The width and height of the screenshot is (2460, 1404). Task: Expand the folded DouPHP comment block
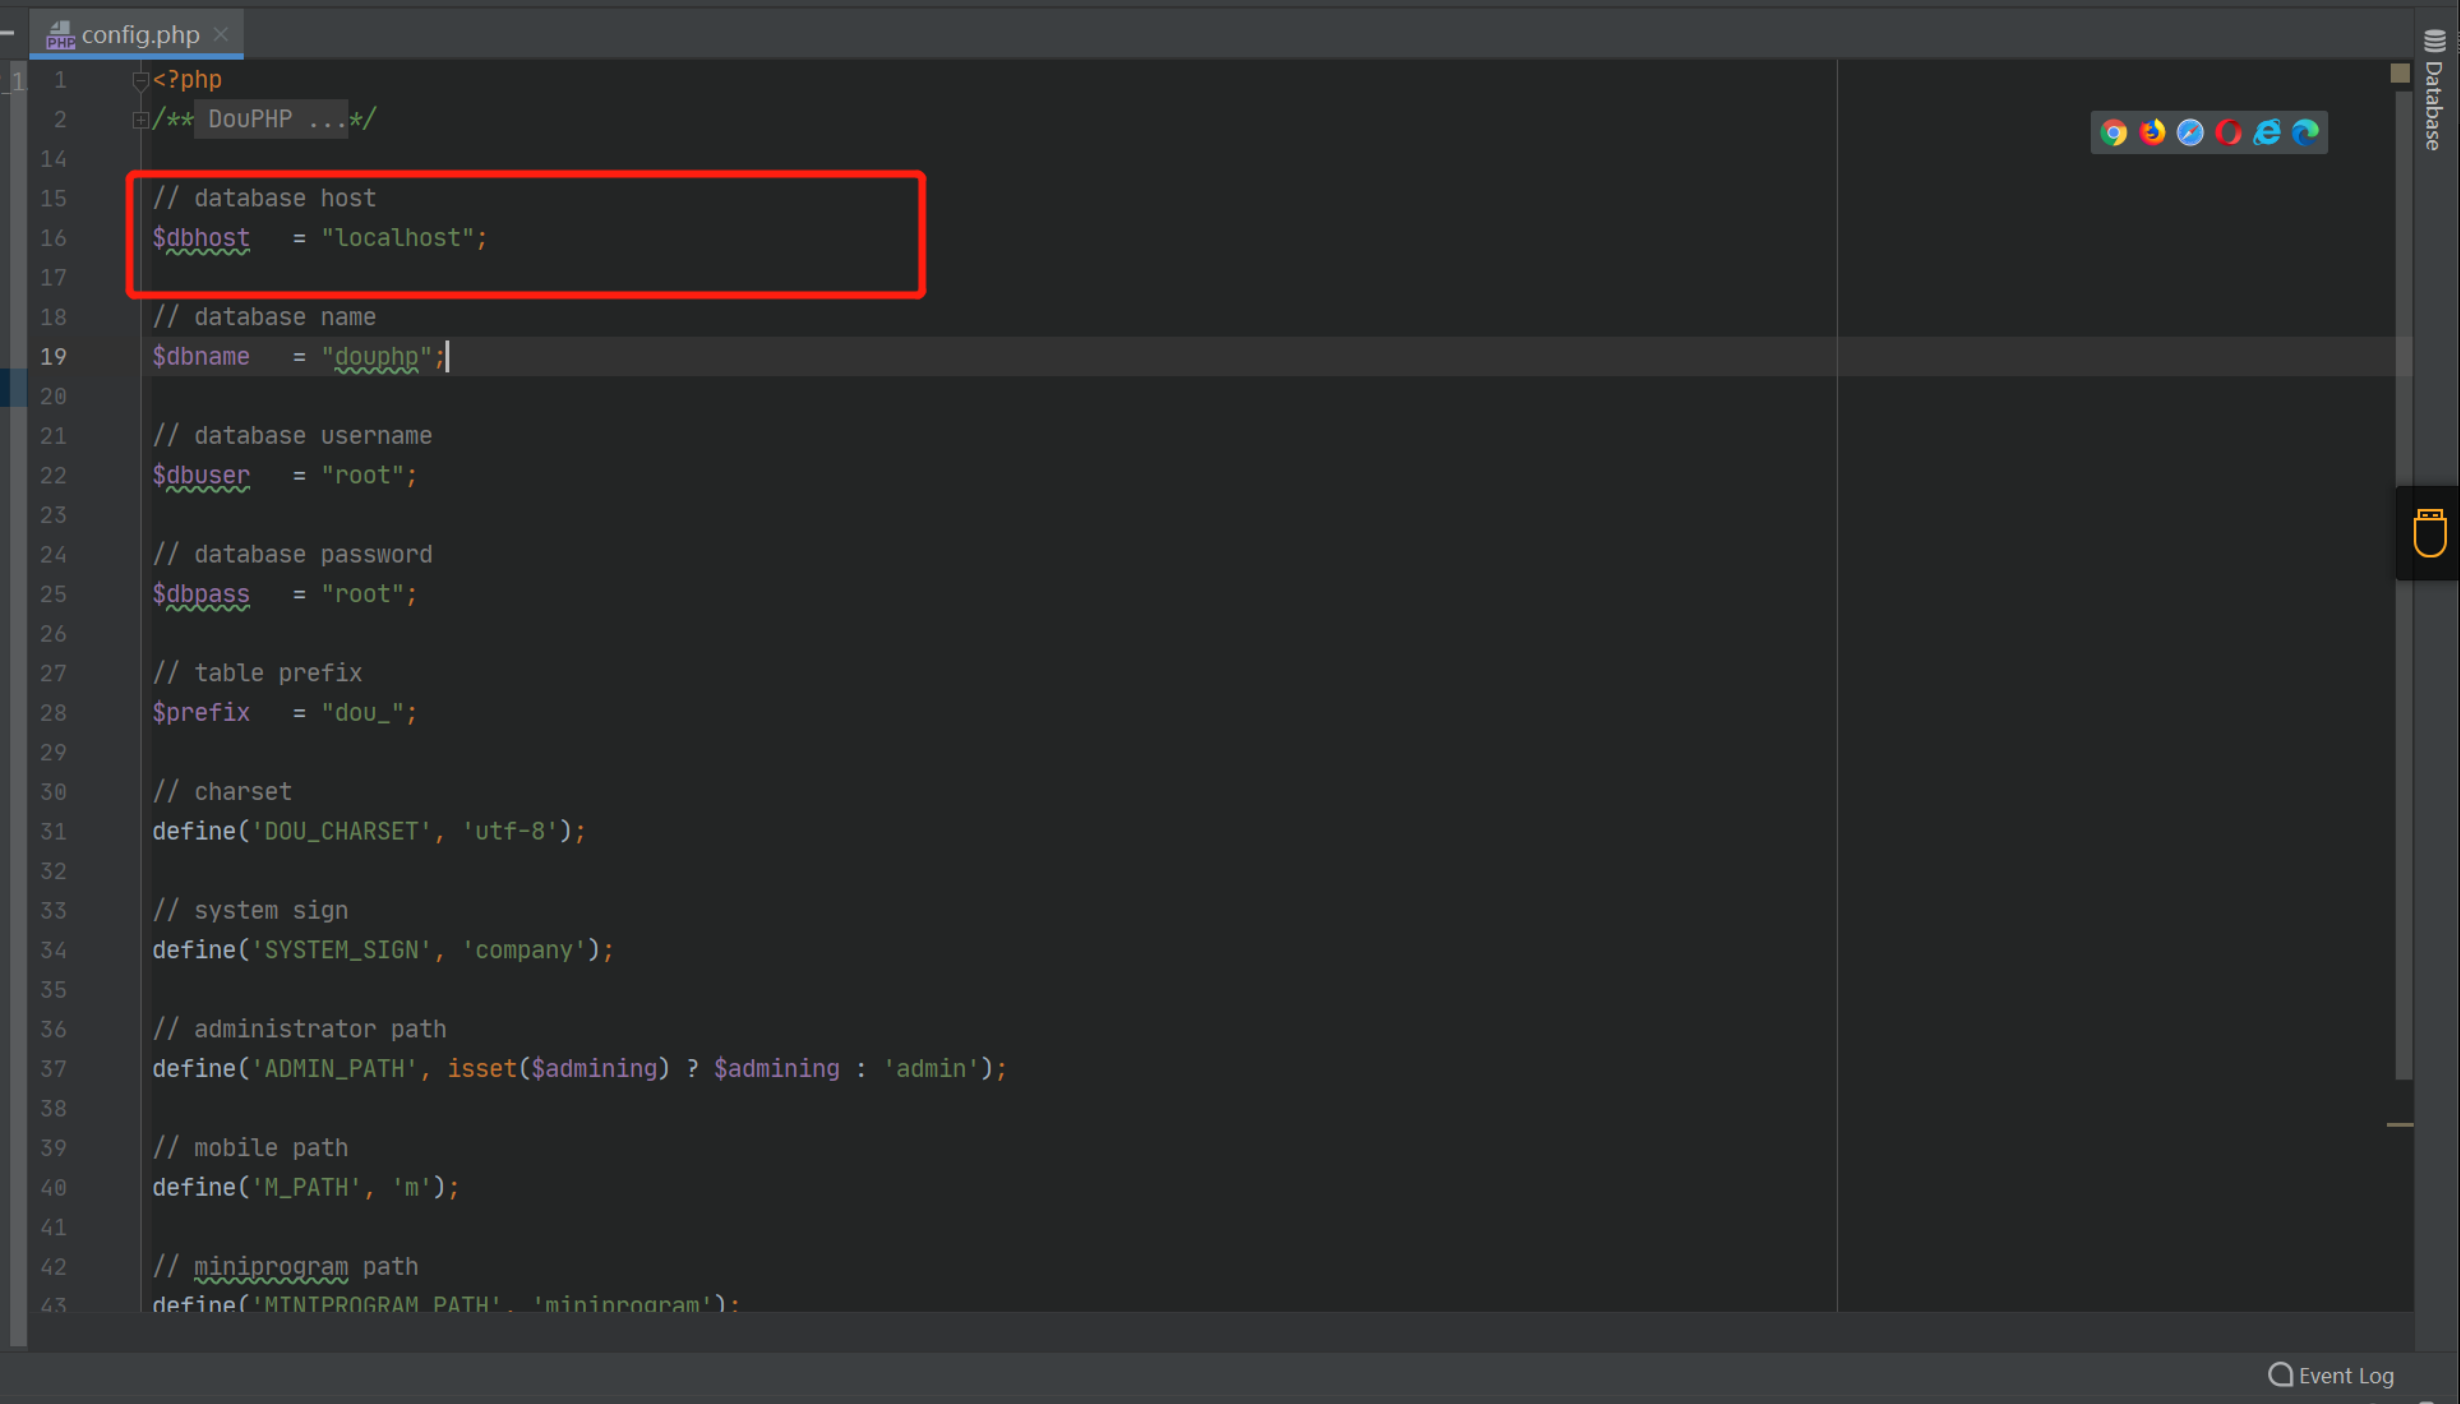point(140,120)
